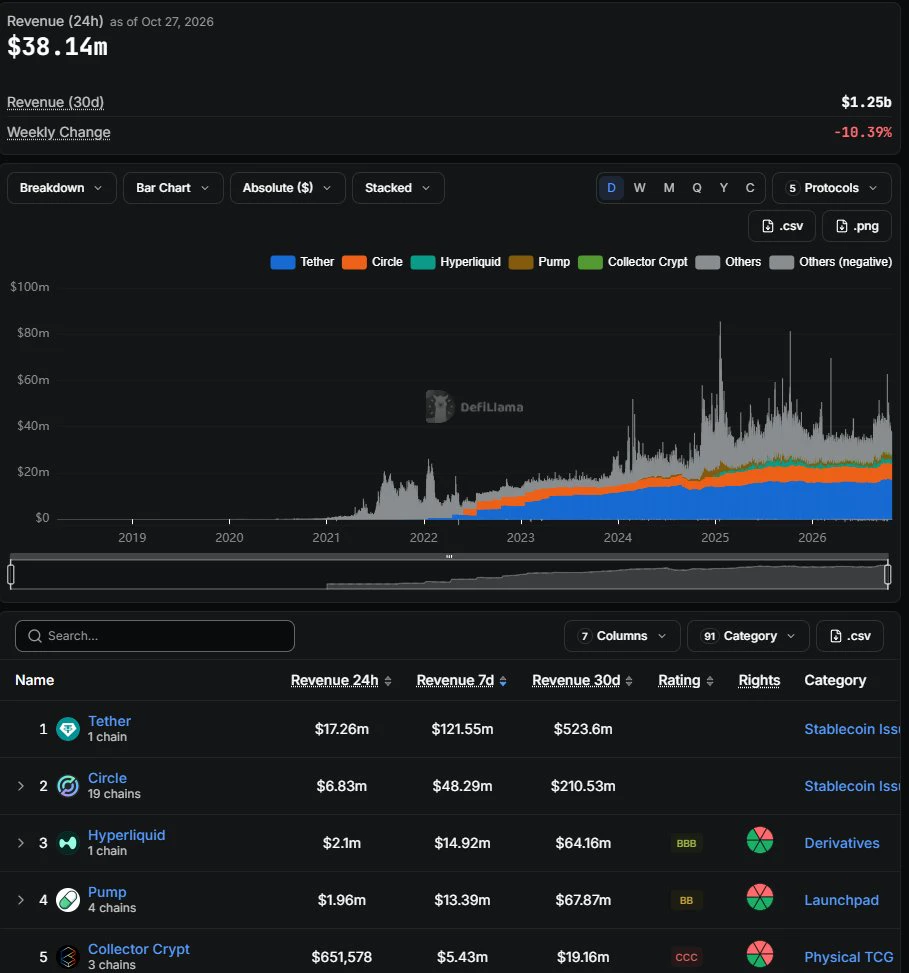This screenshot has width=909, height=973.
Task: Click Hyperliquid's BBB rating badge
Action: [x=686, y=843]
